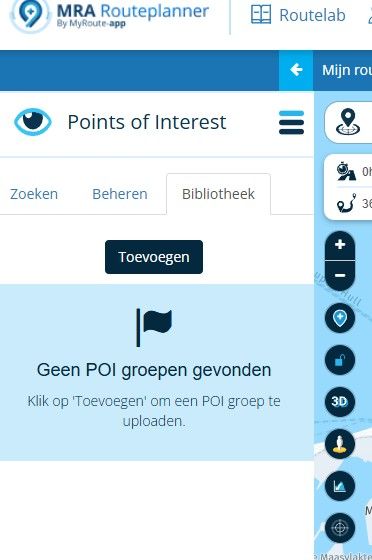Click the Points of Interest eye icon

click(x=33, y=122)
